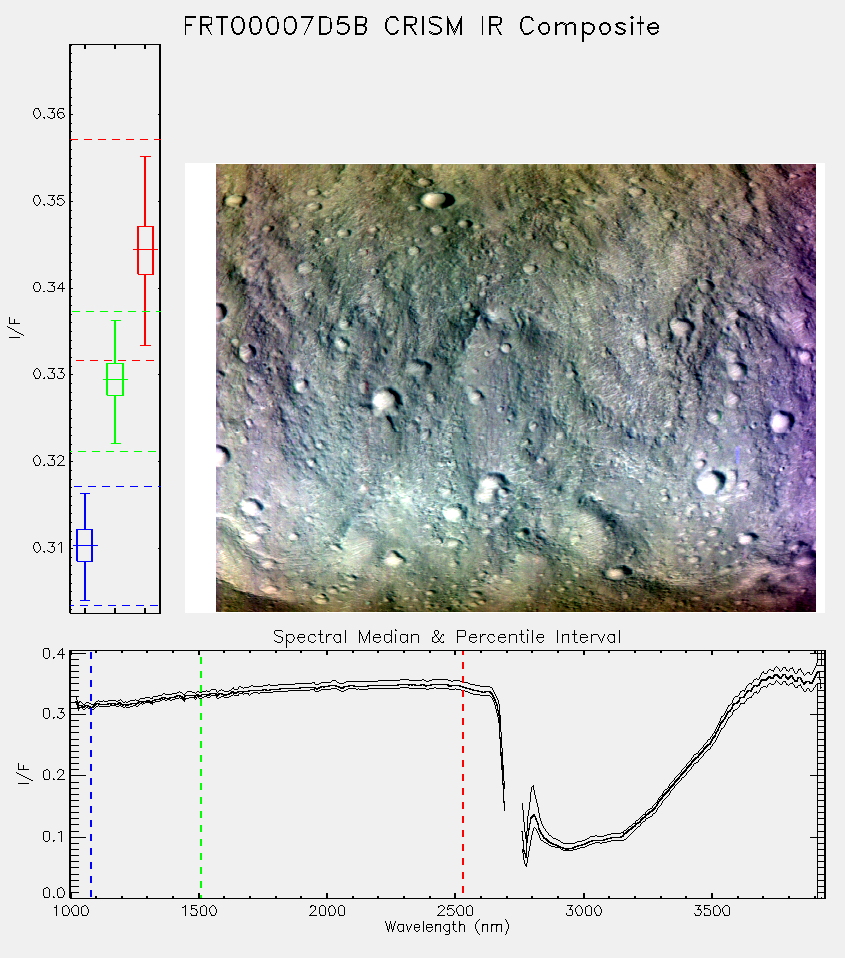Click the 3000 tick label on wavelength axis
The width and height of the screenshot is (845, 958).
[583, 911]
